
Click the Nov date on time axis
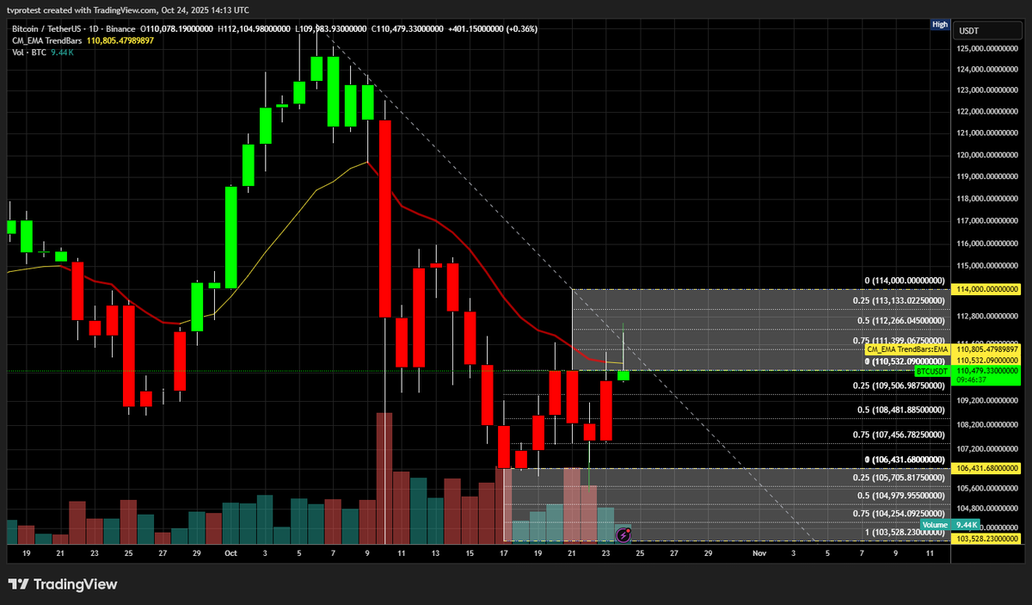760,552
